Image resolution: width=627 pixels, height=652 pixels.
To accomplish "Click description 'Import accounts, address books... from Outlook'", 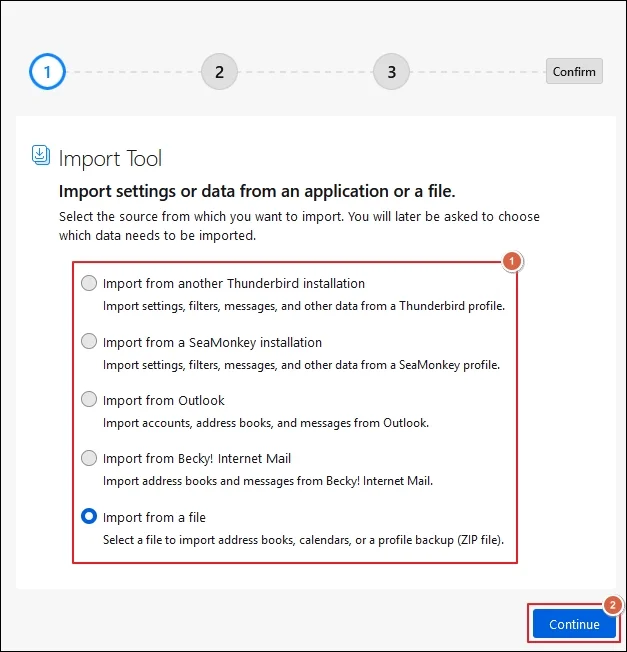I will pos(266,423).
